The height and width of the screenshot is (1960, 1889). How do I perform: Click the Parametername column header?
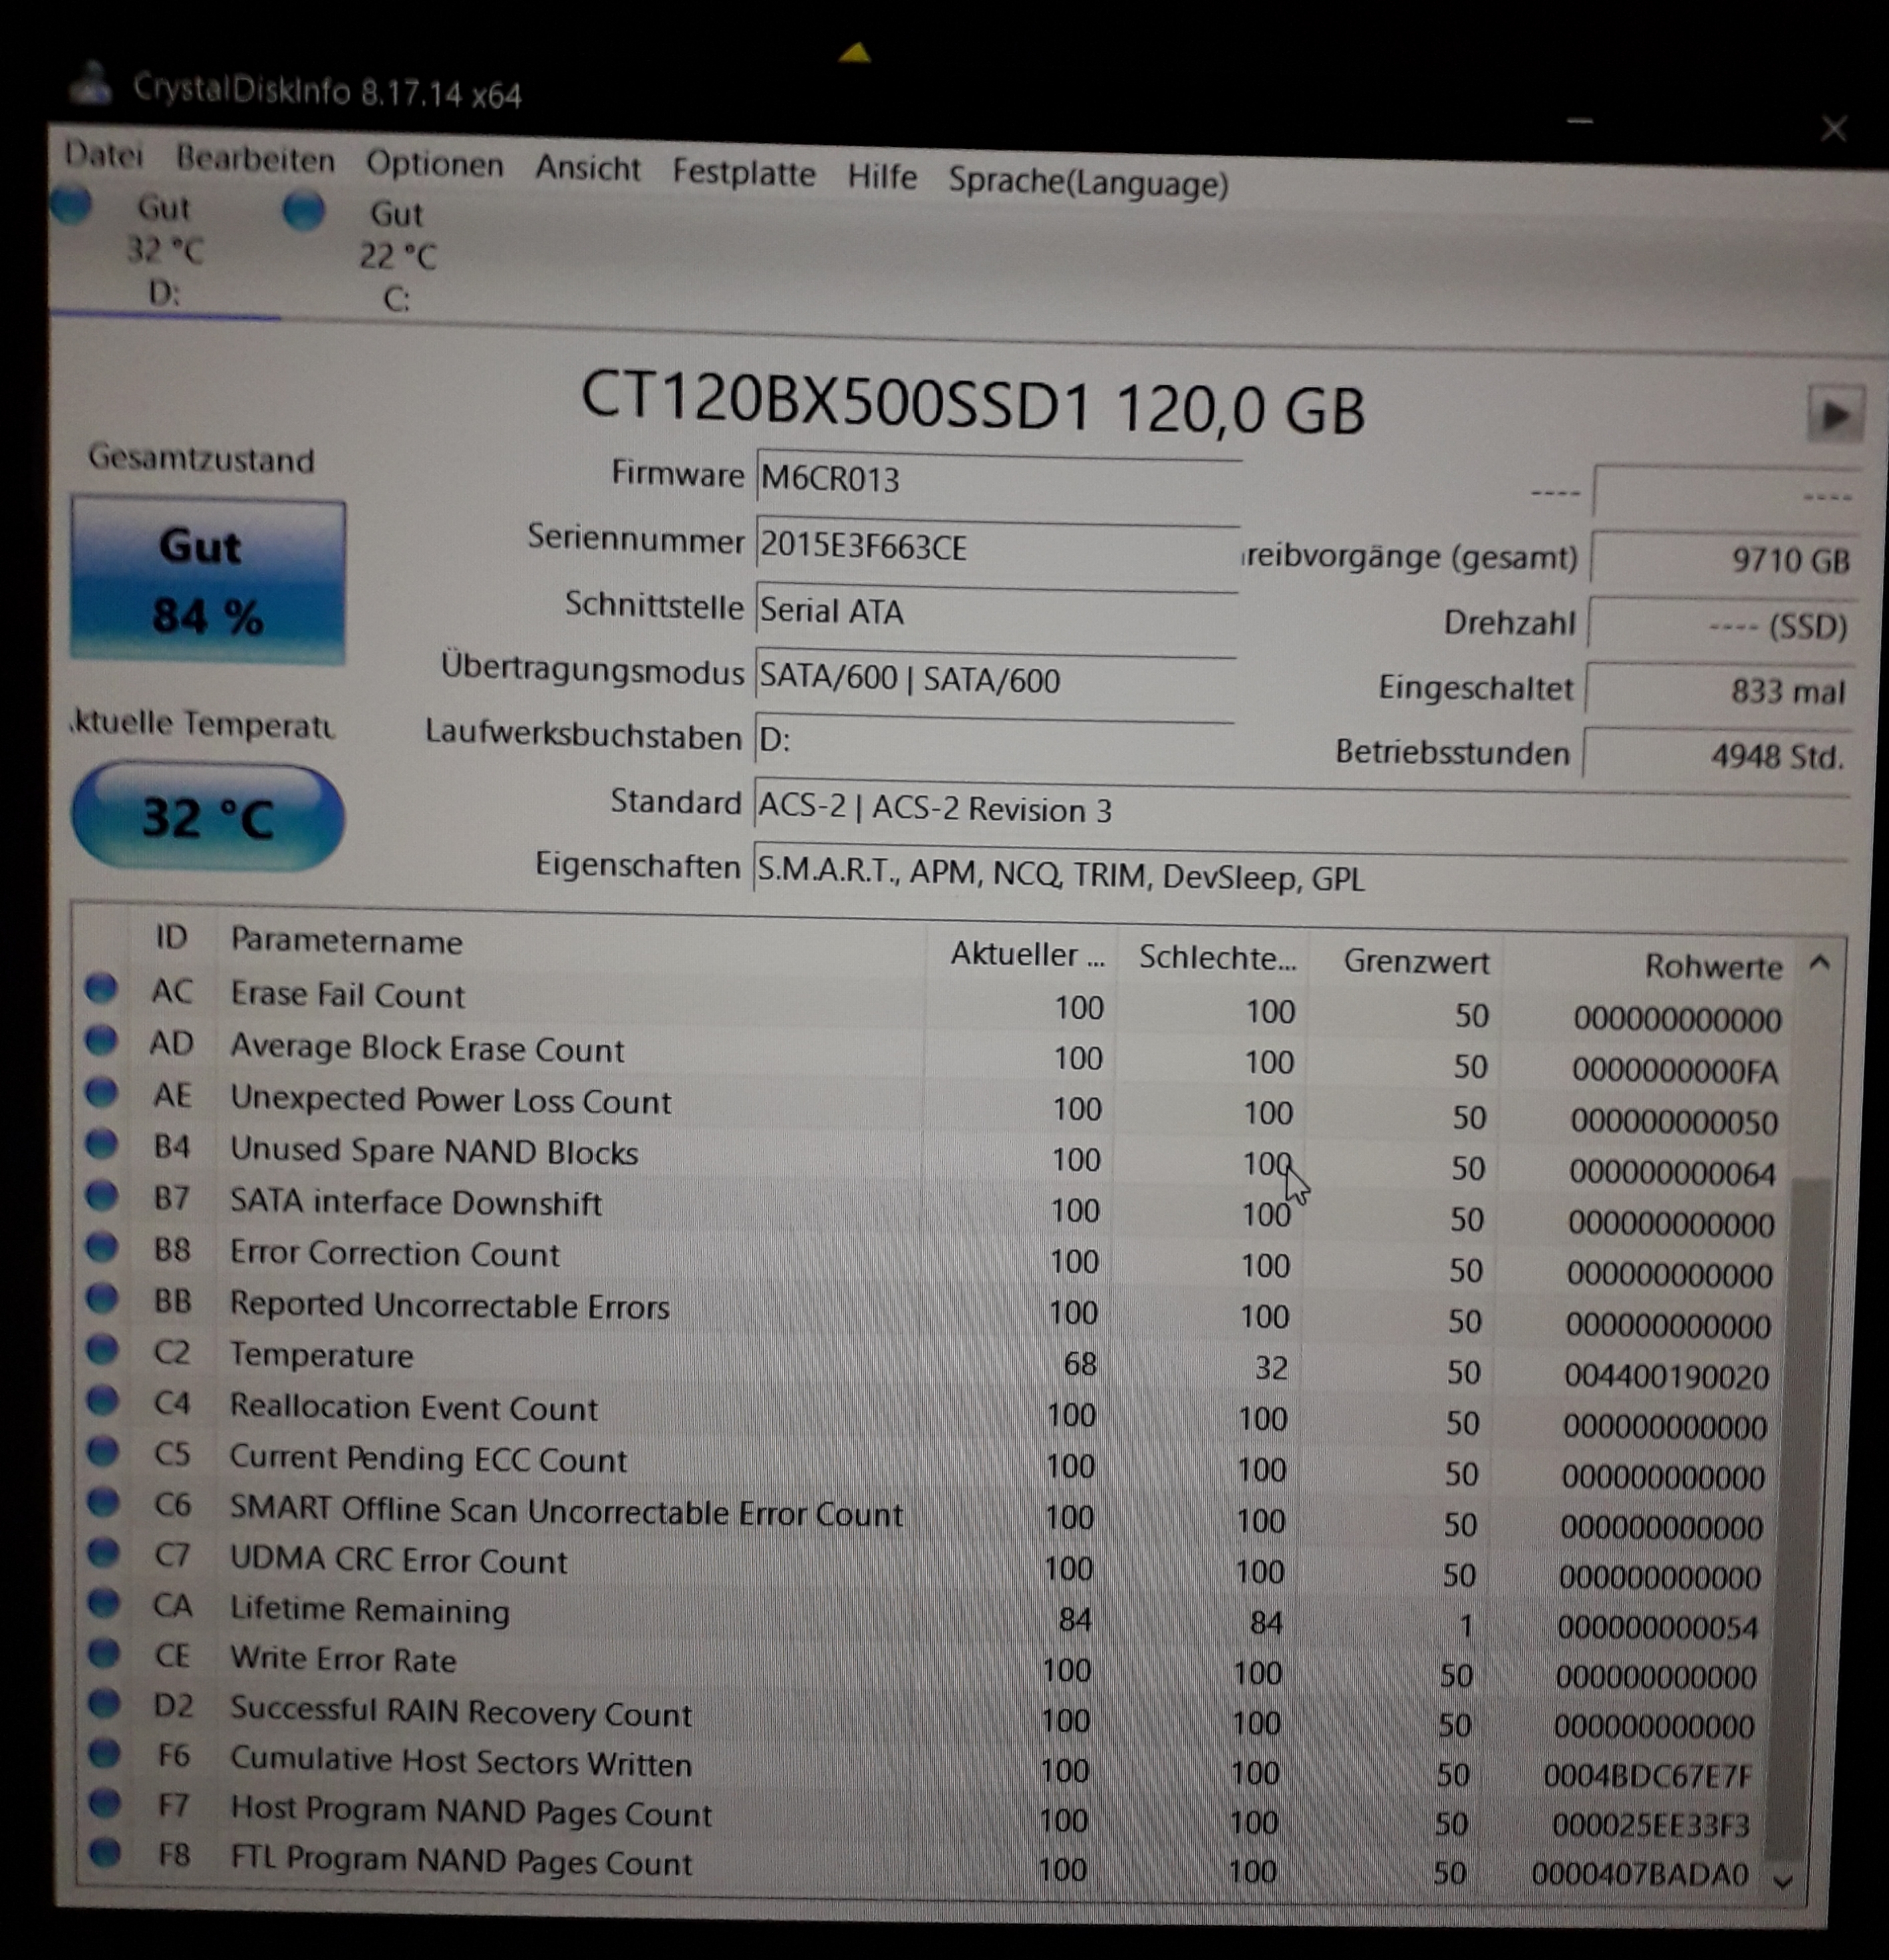(x=346, y=941)
